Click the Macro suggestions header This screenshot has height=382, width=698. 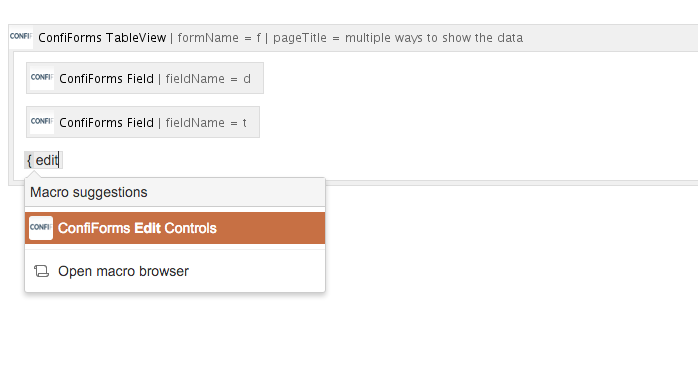point(175,192)
